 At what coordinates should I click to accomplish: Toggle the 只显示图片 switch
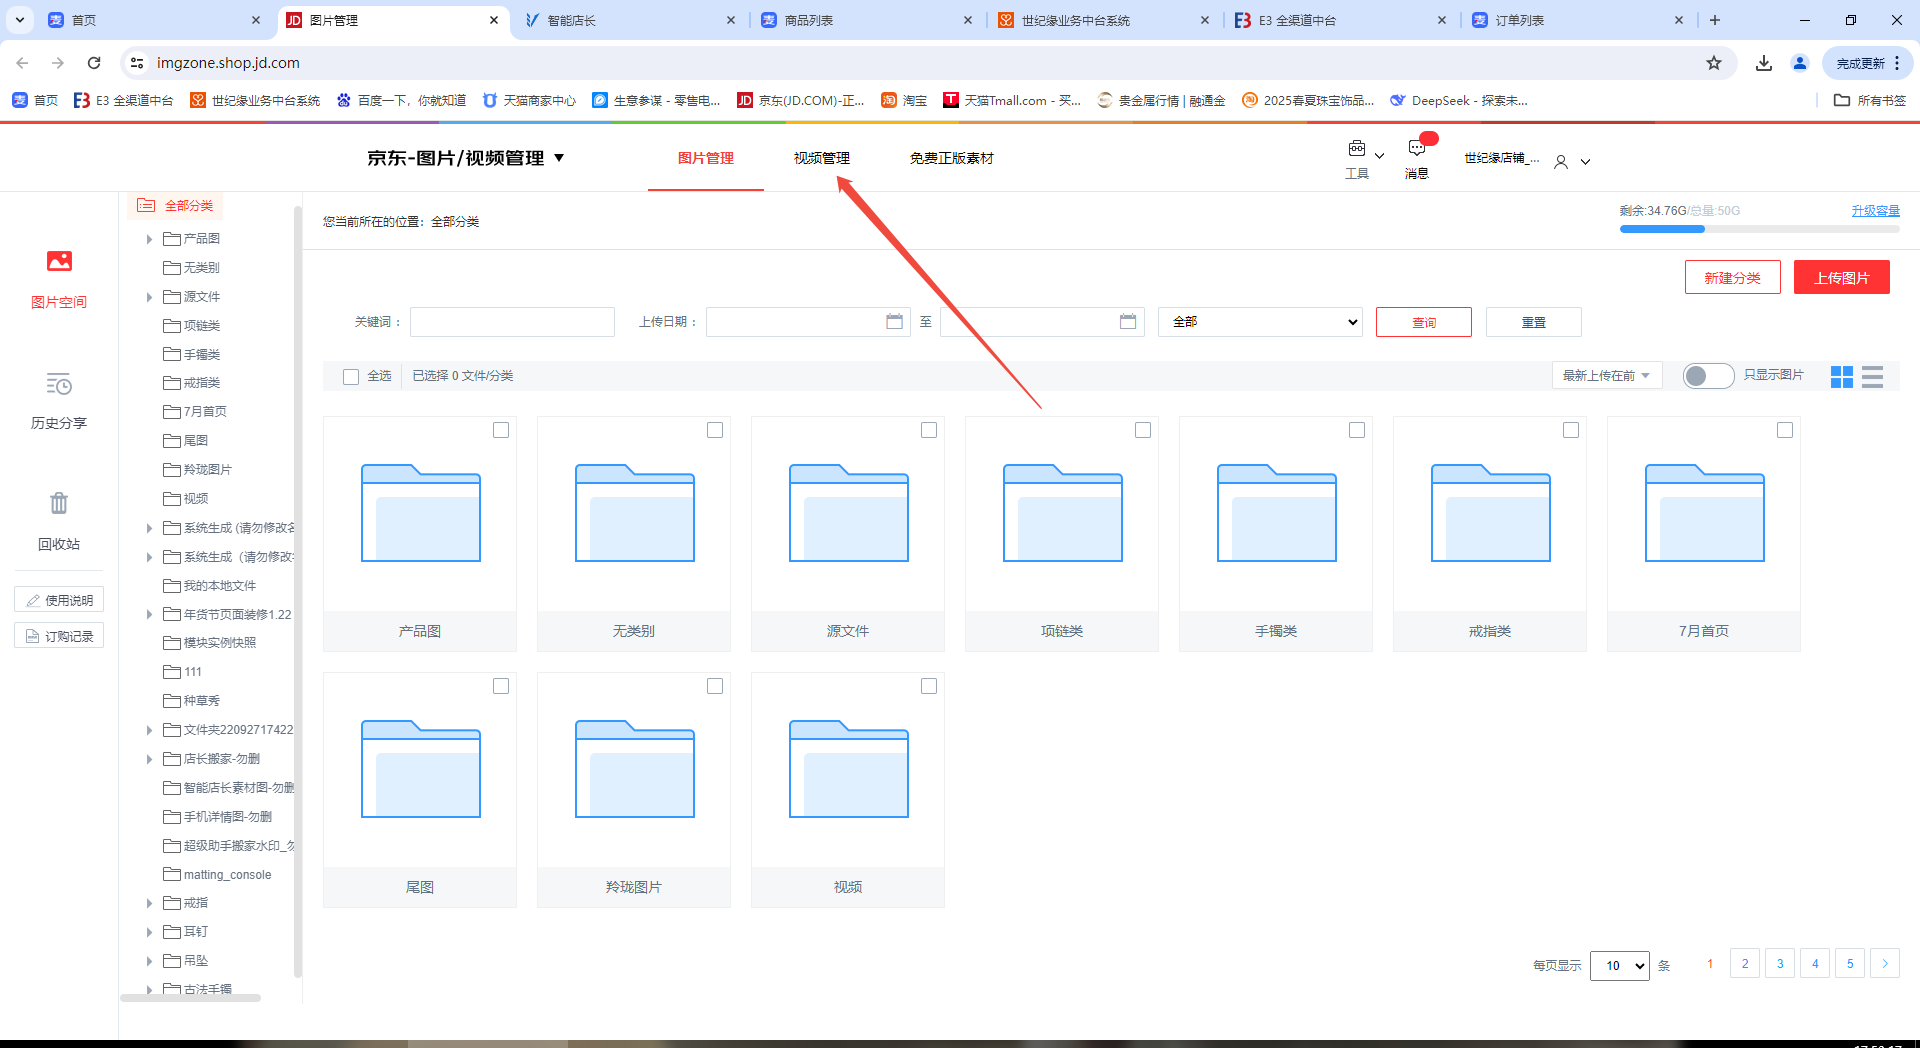[1708, 376]
